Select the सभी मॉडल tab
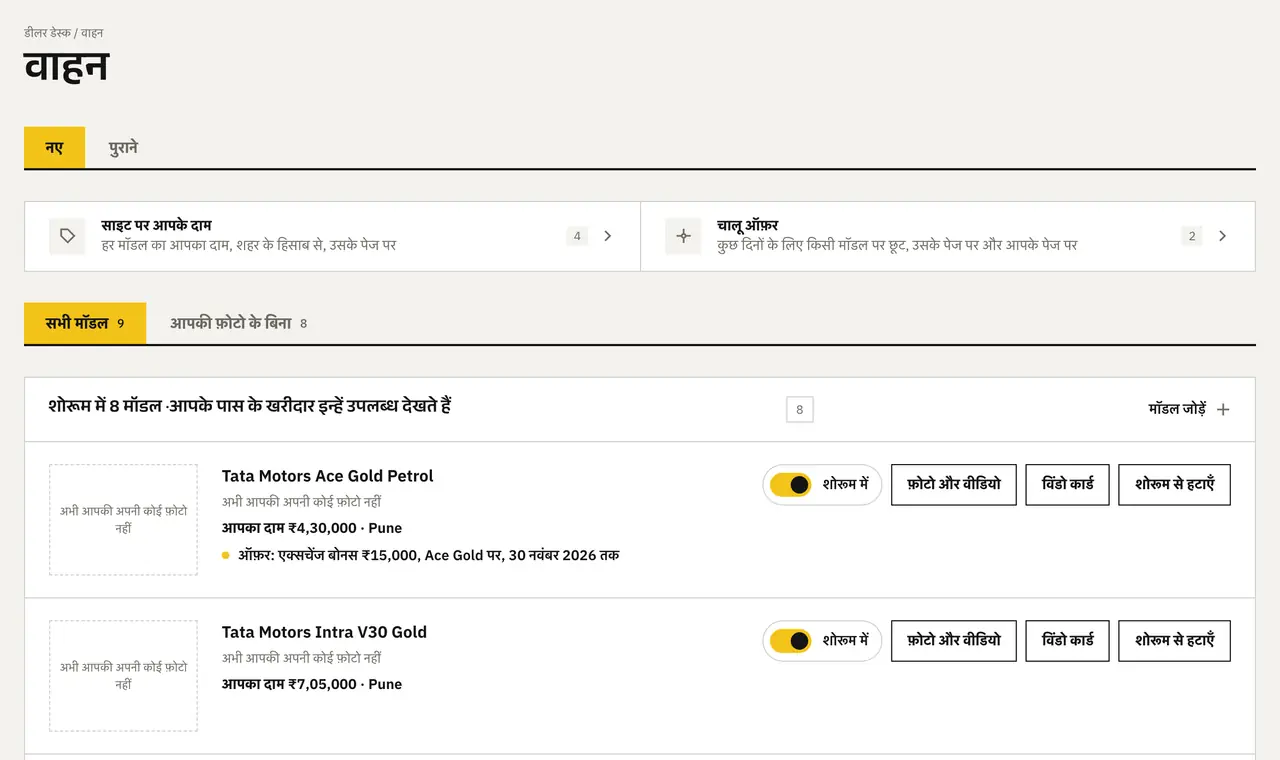The image size is (1280, 760). (x=85, y=323)
